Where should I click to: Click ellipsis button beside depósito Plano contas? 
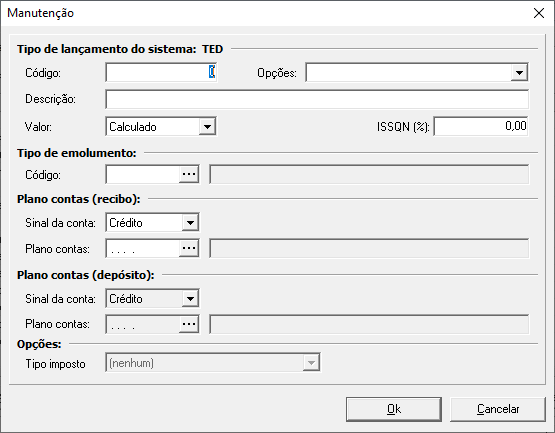coord(189,324)
